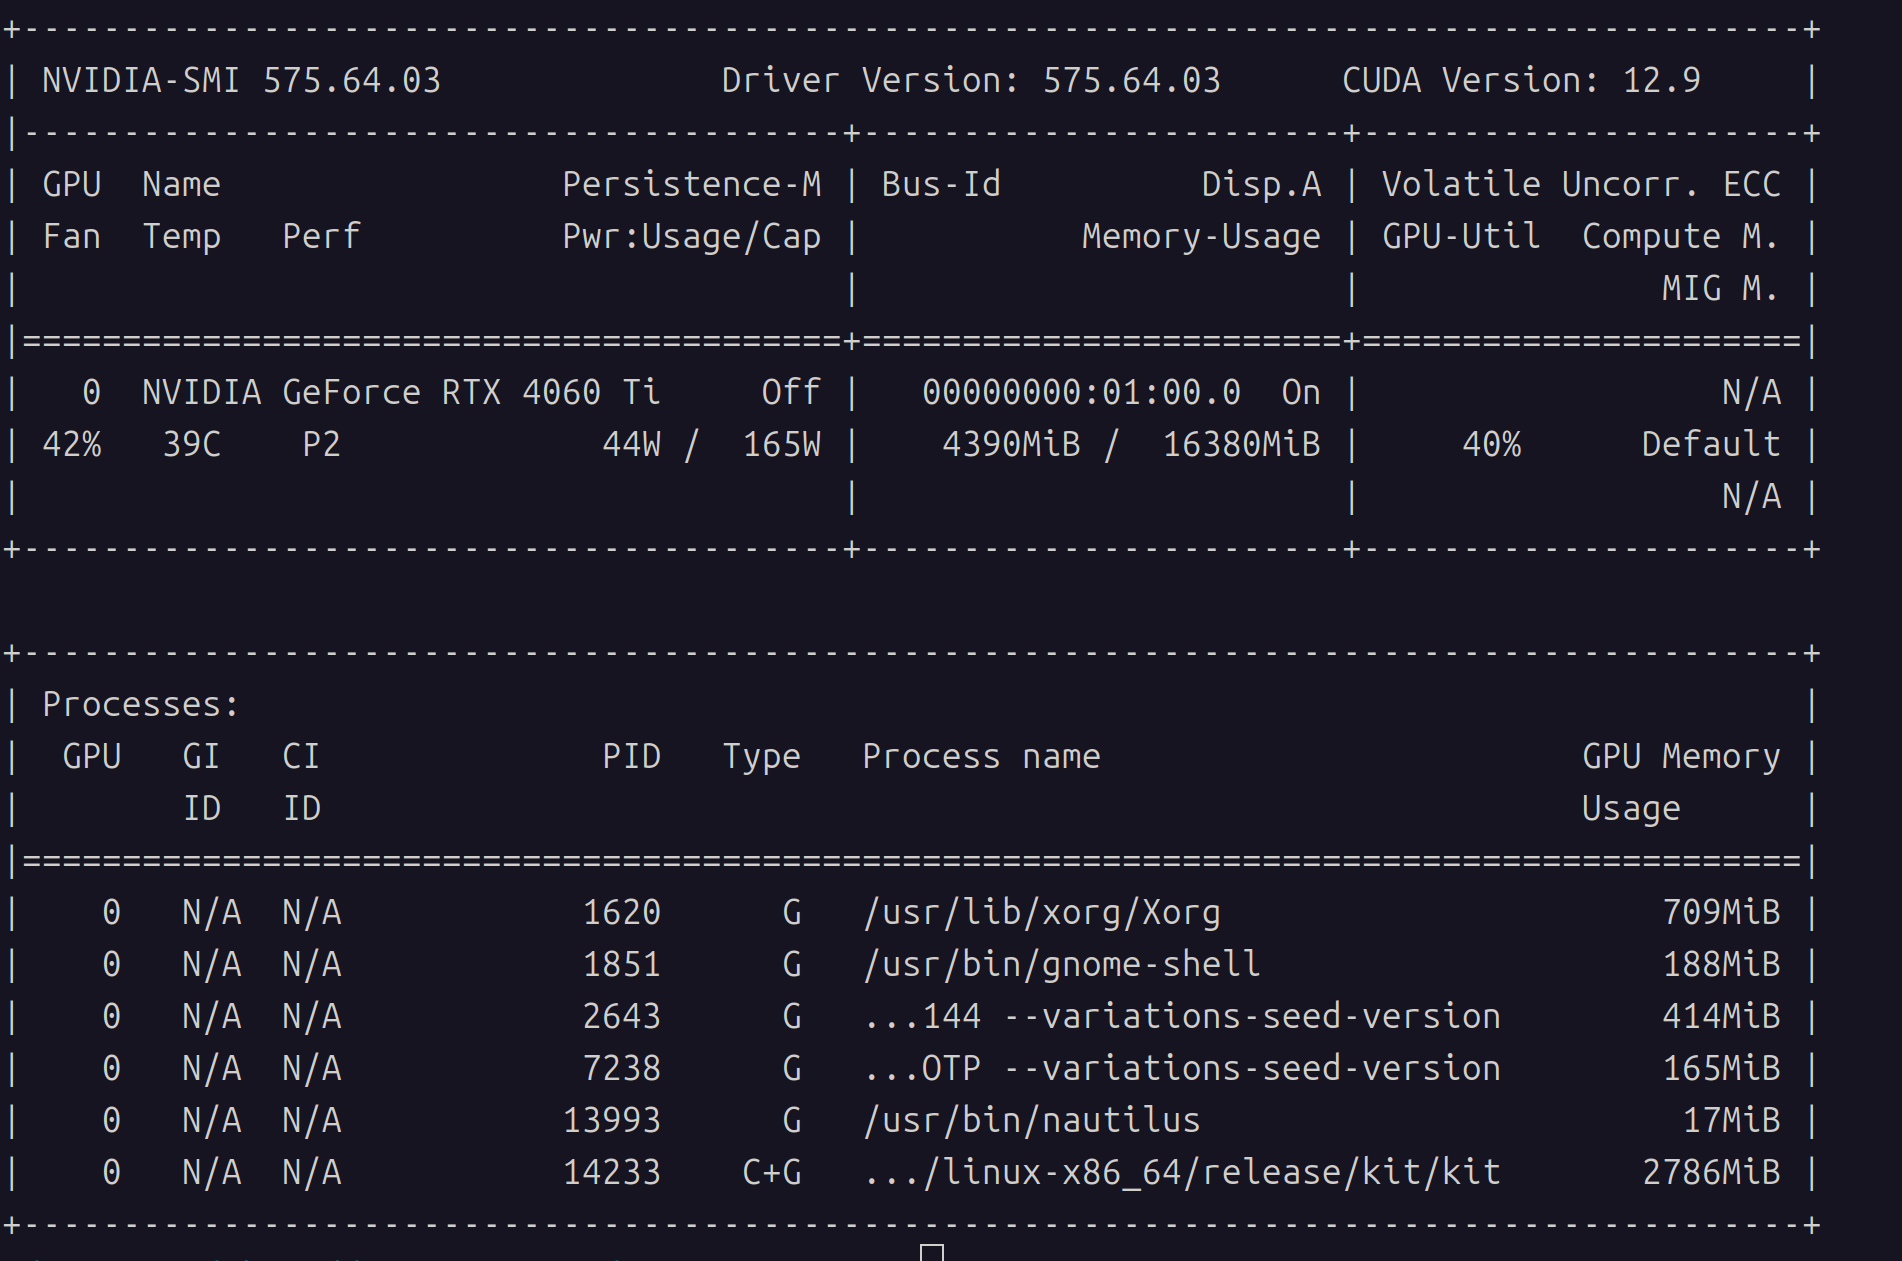1902x1261 pixels.
Task: Click the 414MiB memory usage value
Action: (1722, 1016)
